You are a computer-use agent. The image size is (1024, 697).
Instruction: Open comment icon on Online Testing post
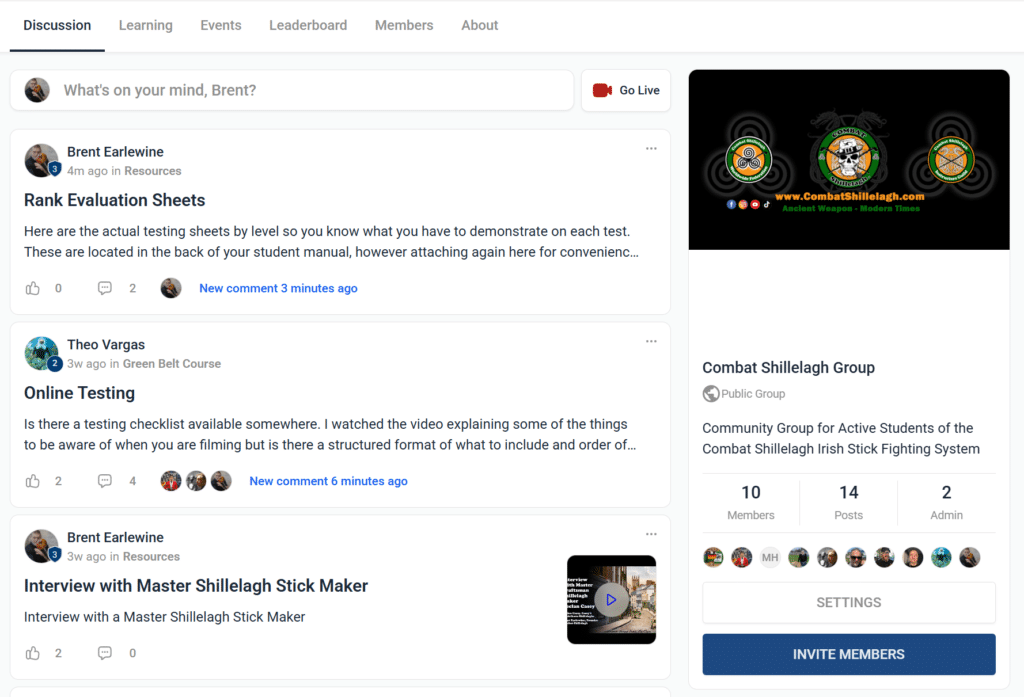coord(105,481)
